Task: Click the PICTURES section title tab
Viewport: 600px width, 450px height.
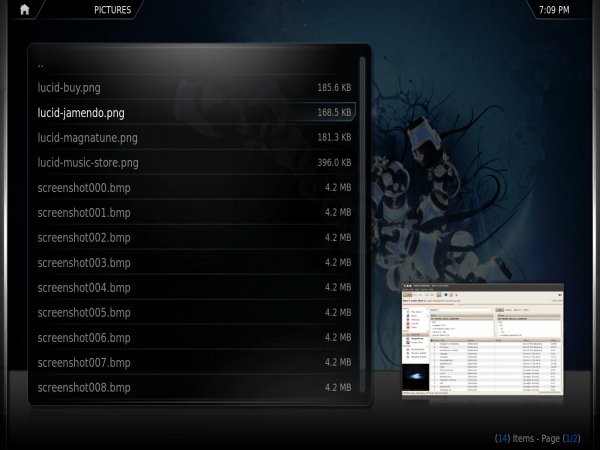Action: (x=111, y=10)
